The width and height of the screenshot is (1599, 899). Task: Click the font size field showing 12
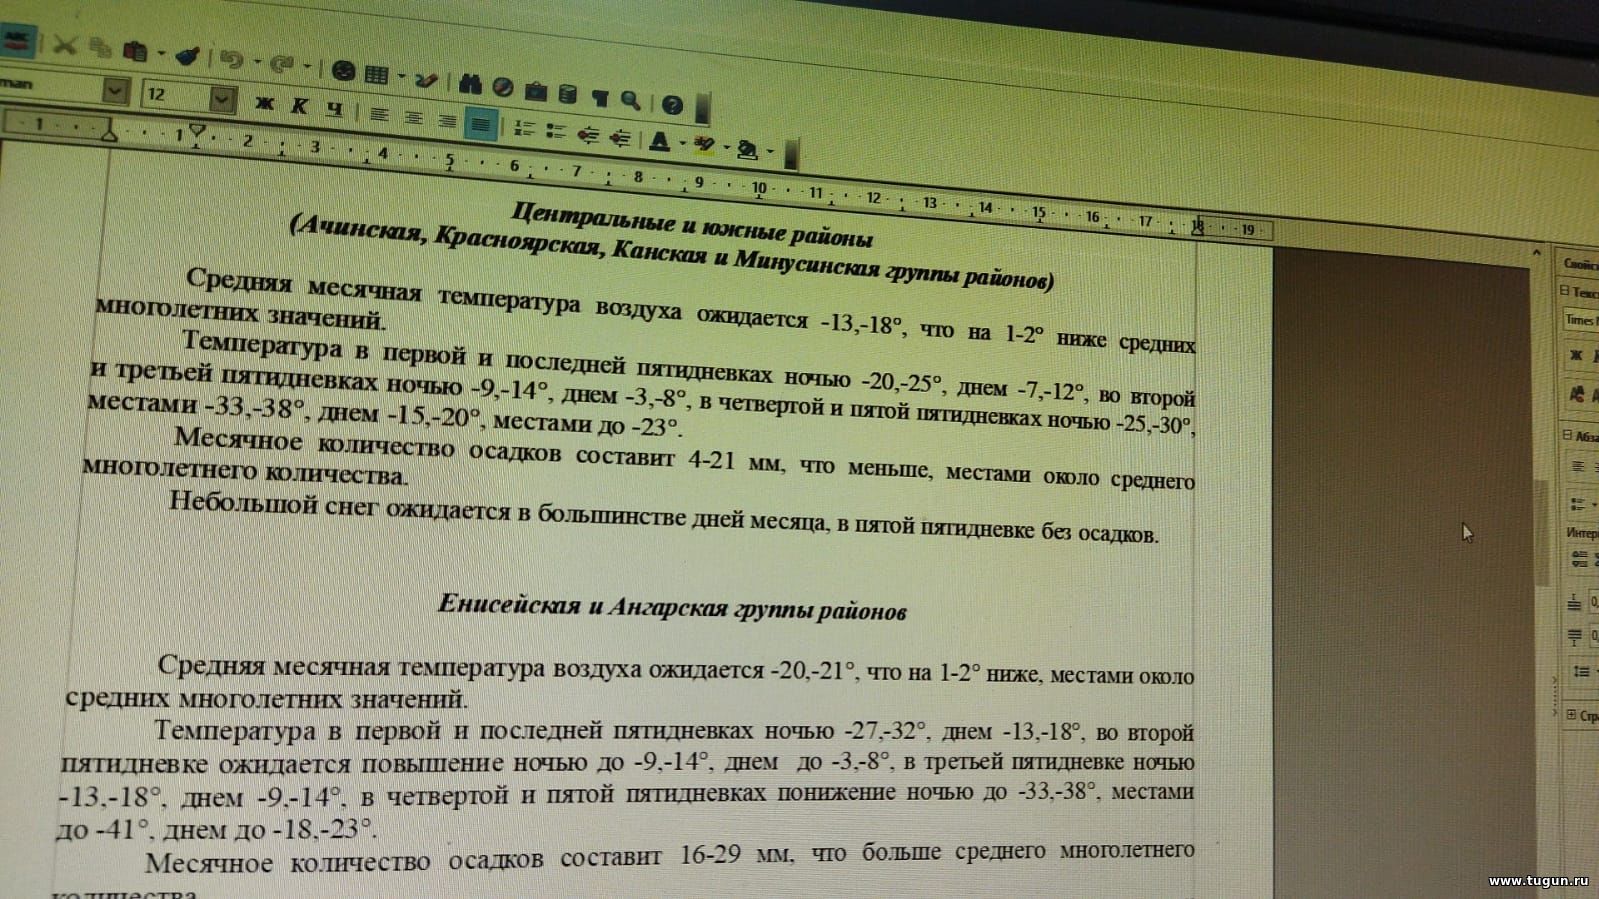tap(176, 96)
